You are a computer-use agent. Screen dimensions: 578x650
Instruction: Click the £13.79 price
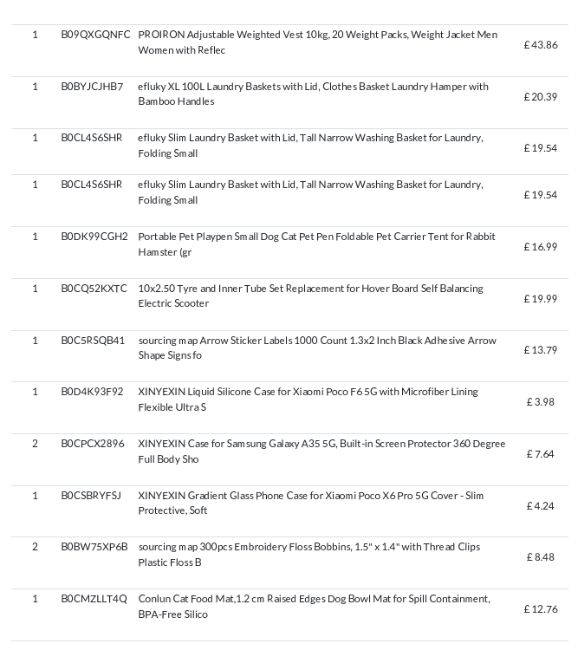[540, 350]
